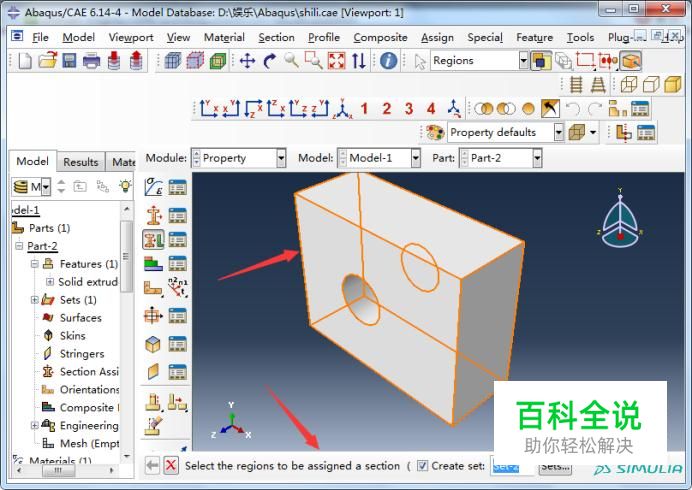
Task: Open the Part-2 dropdown
Action: click(x=537, y=158)
